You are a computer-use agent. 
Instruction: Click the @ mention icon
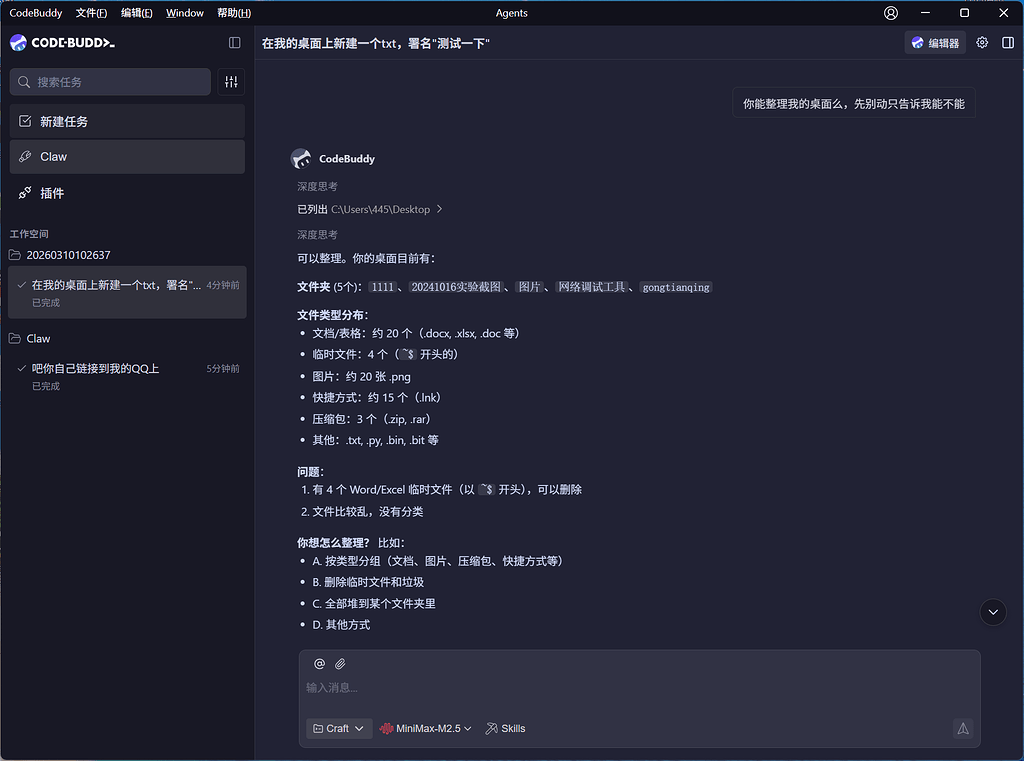click(319, 664)
